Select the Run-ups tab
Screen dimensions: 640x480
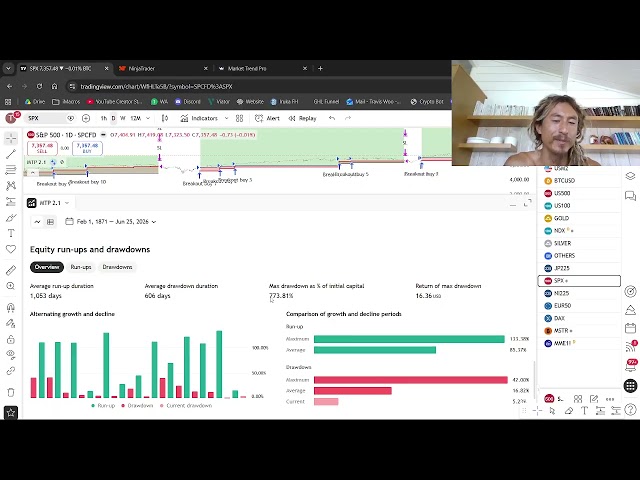pos(81,267)
